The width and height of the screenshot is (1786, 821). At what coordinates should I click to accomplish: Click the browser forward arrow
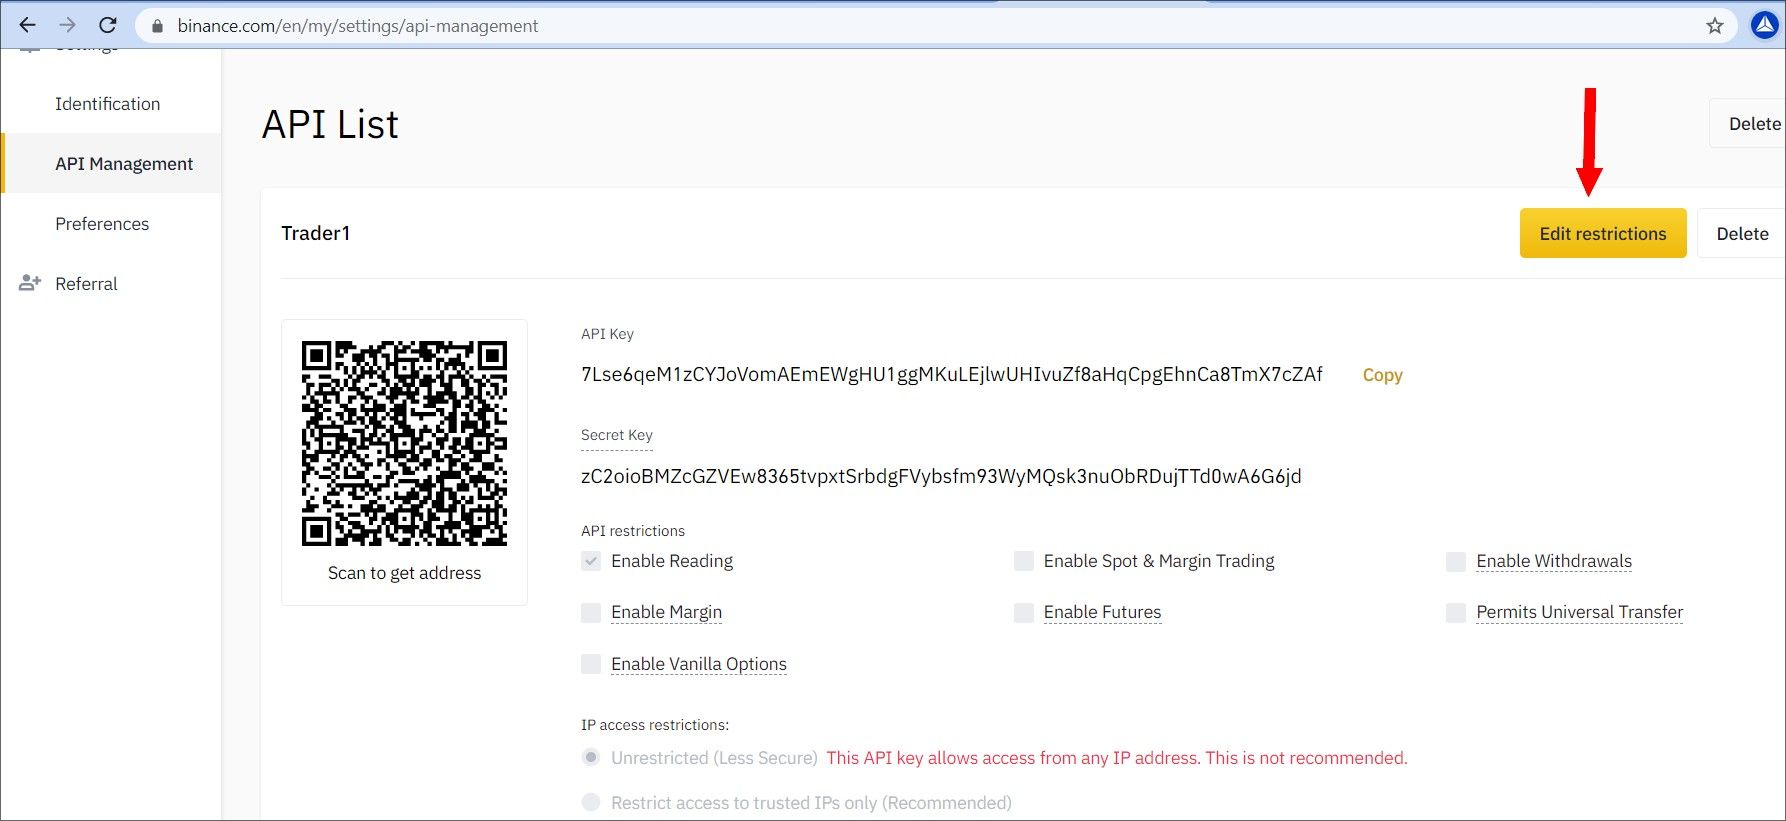pos(67,25)
